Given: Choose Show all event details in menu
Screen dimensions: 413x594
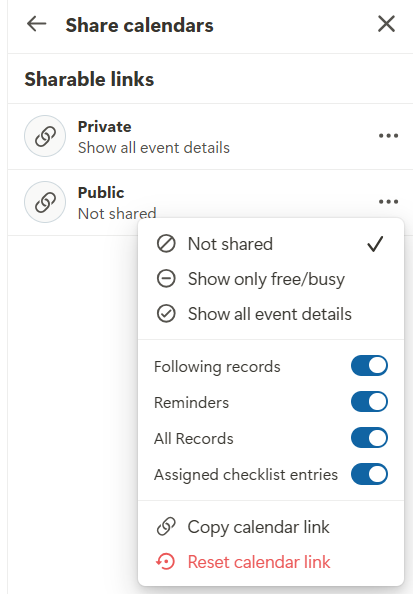Looking at the screenshot, I should coord(271,314).
